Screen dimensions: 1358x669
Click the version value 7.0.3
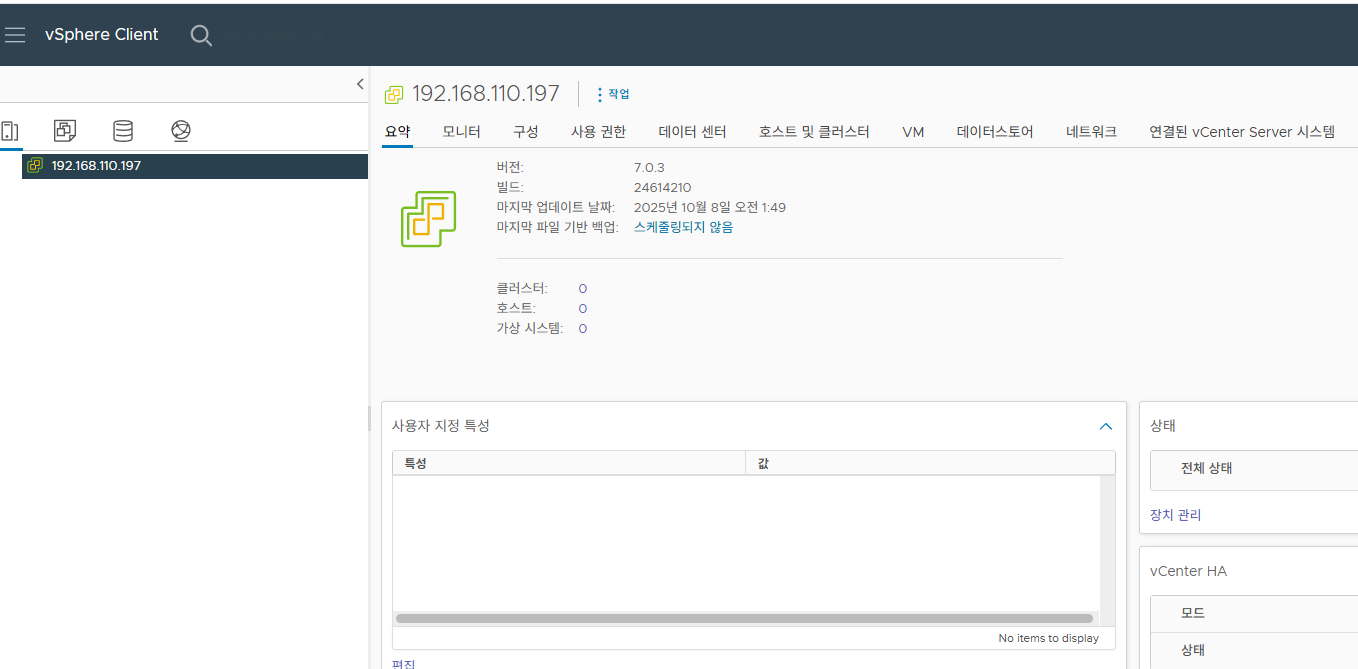(649, 167)
